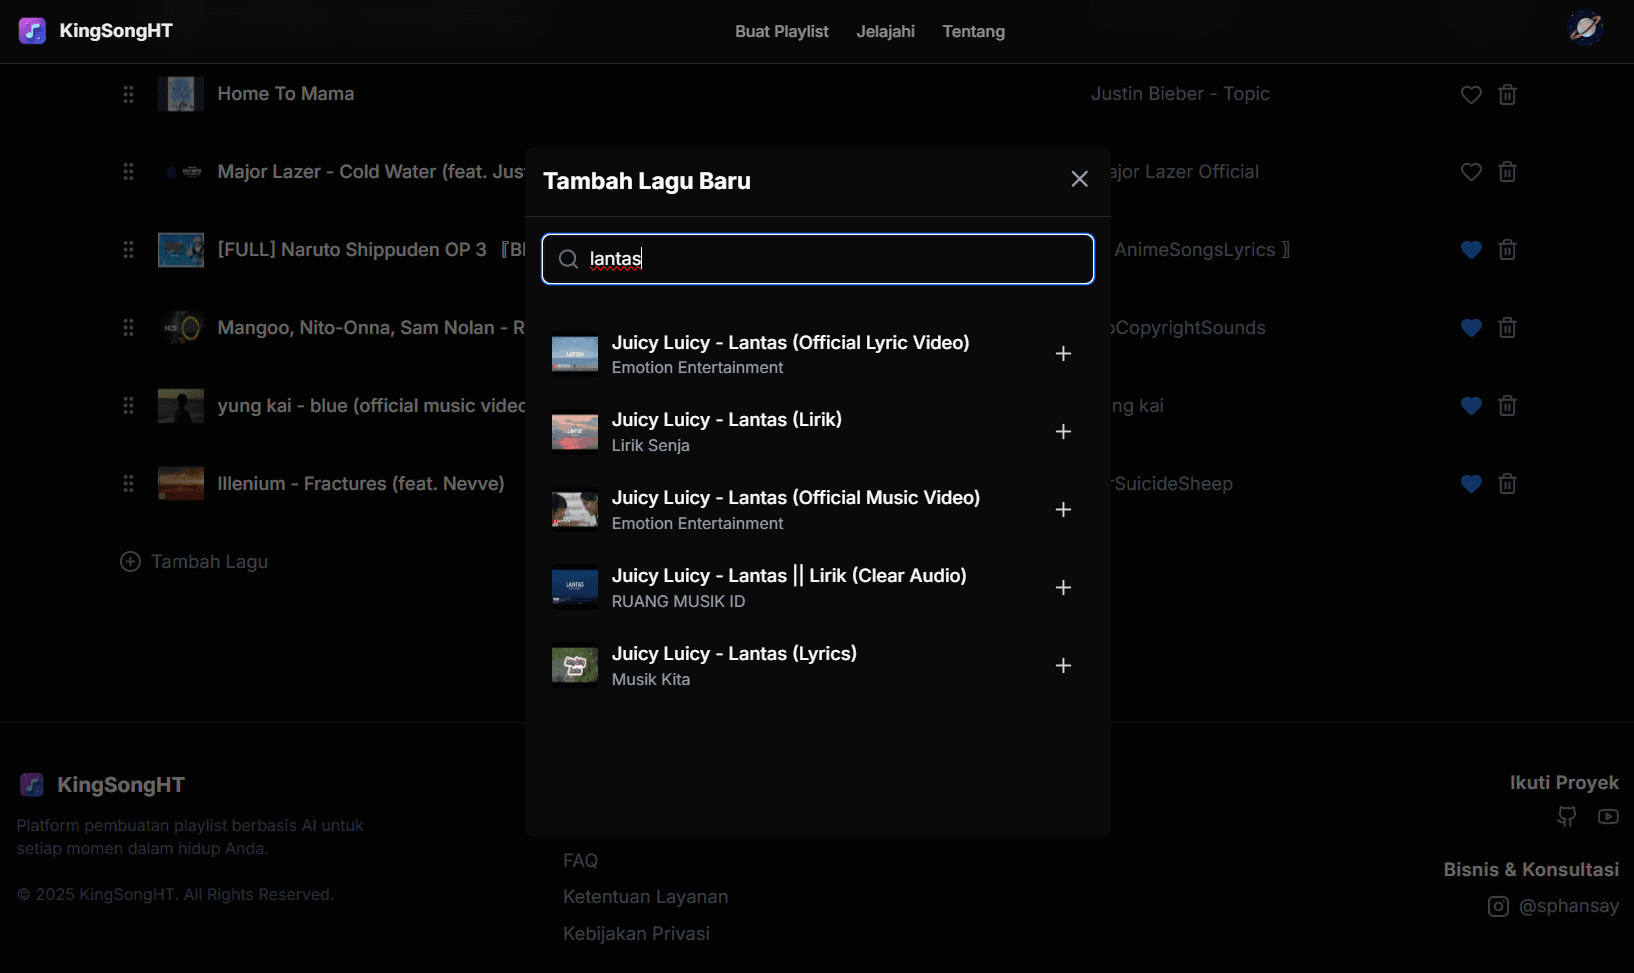Image resolution: width=1634 pixels, height=973 pixels.
Task: Click trash icon for Illenium Fractures song
Action: (x=1507, y=484)
